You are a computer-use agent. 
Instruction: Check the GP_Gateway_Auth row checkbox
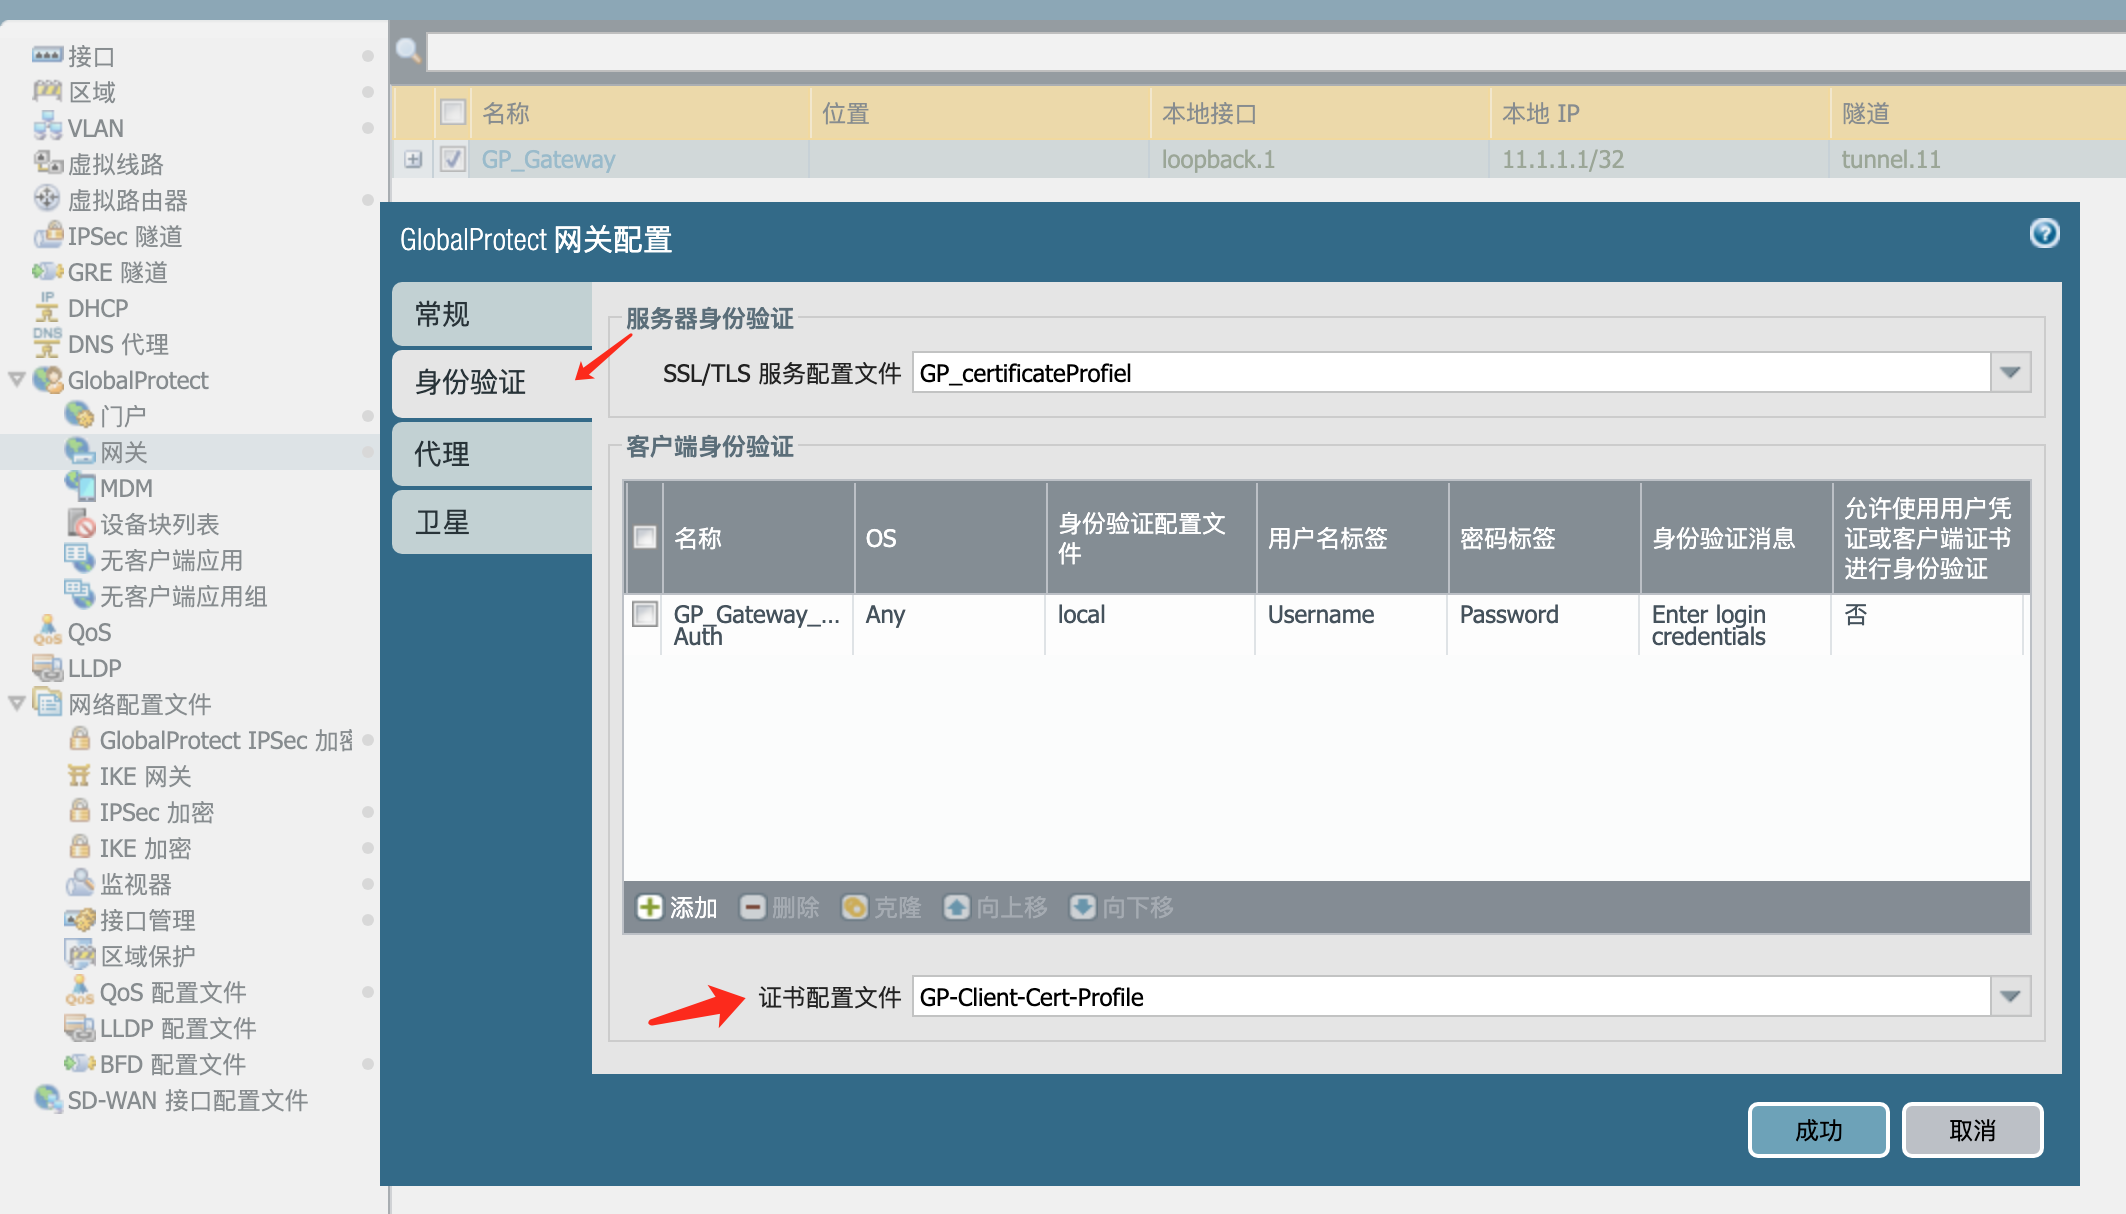[645, 613]
